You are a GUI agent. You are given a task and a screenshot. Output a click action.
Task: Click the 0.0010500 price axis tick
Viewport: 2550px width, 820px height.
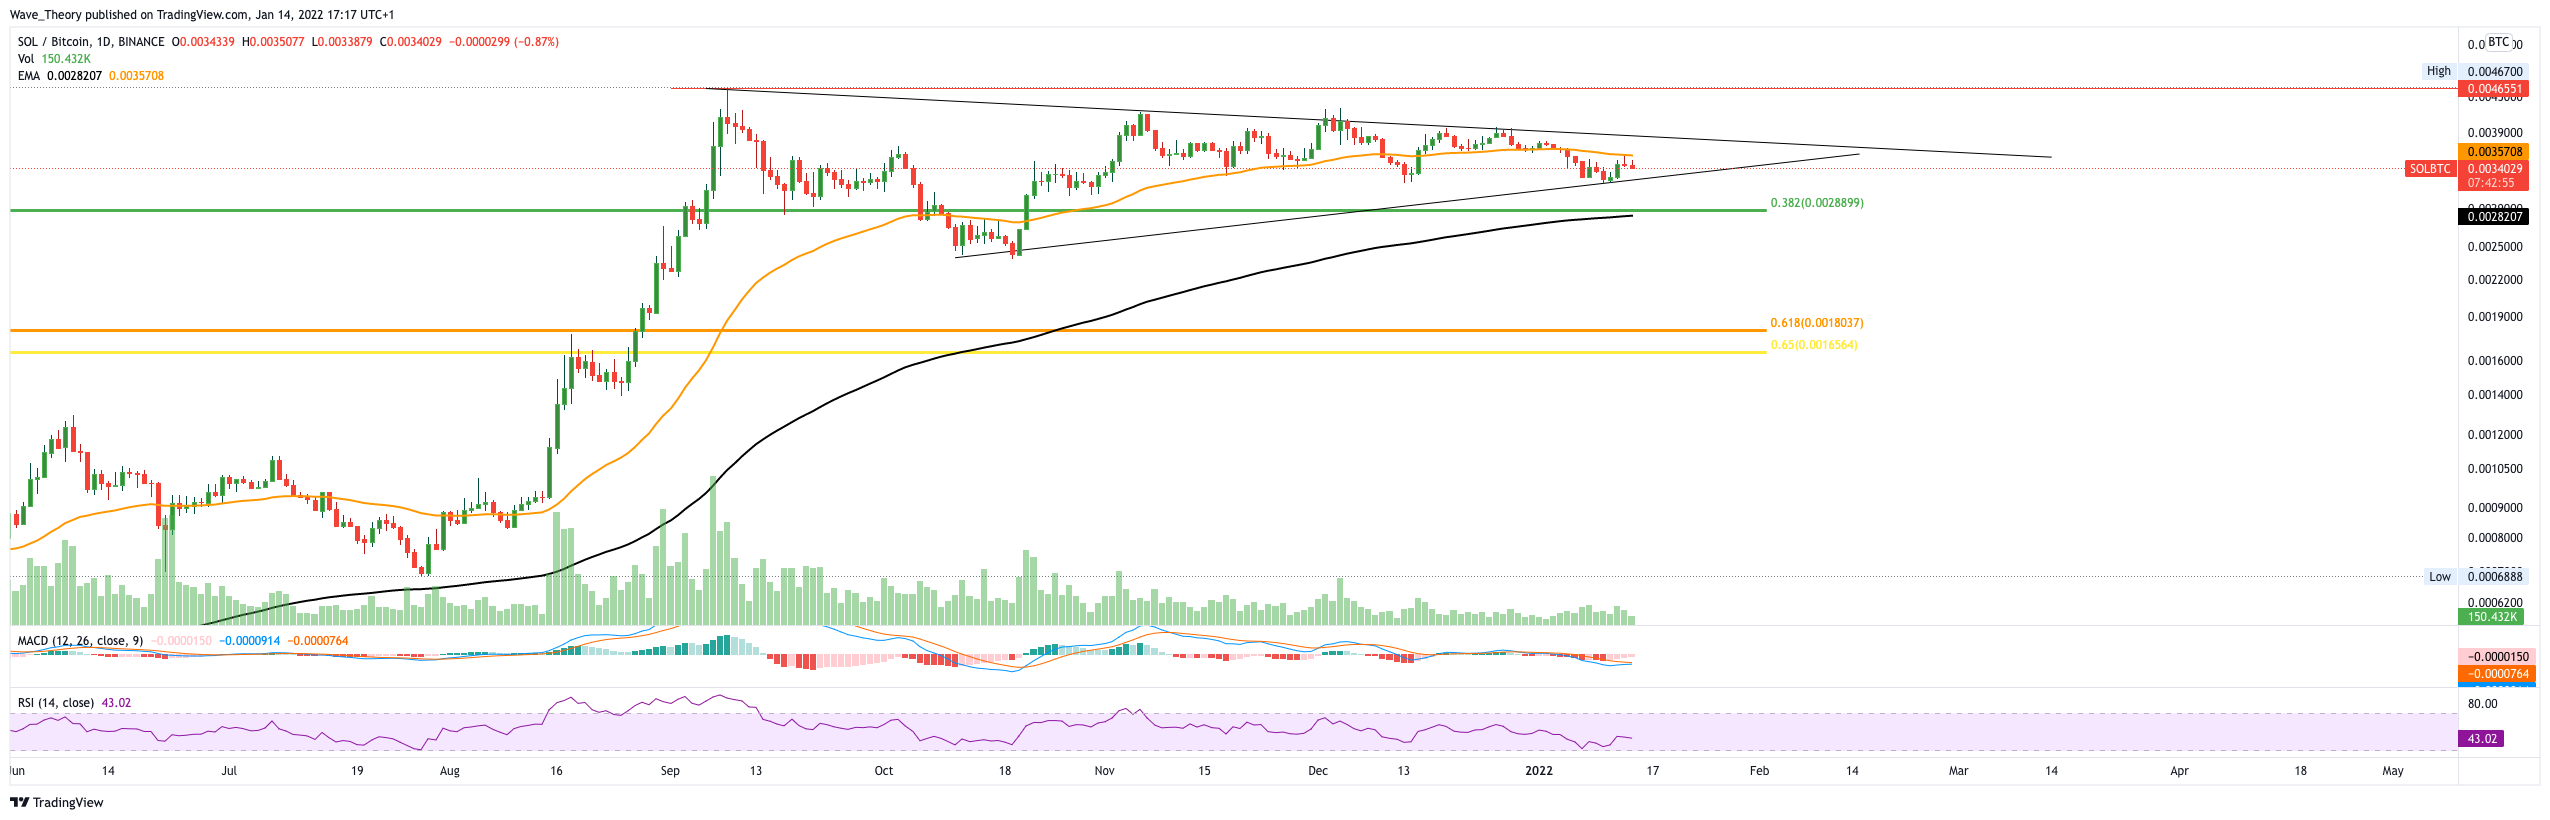tap(2494, 469)
